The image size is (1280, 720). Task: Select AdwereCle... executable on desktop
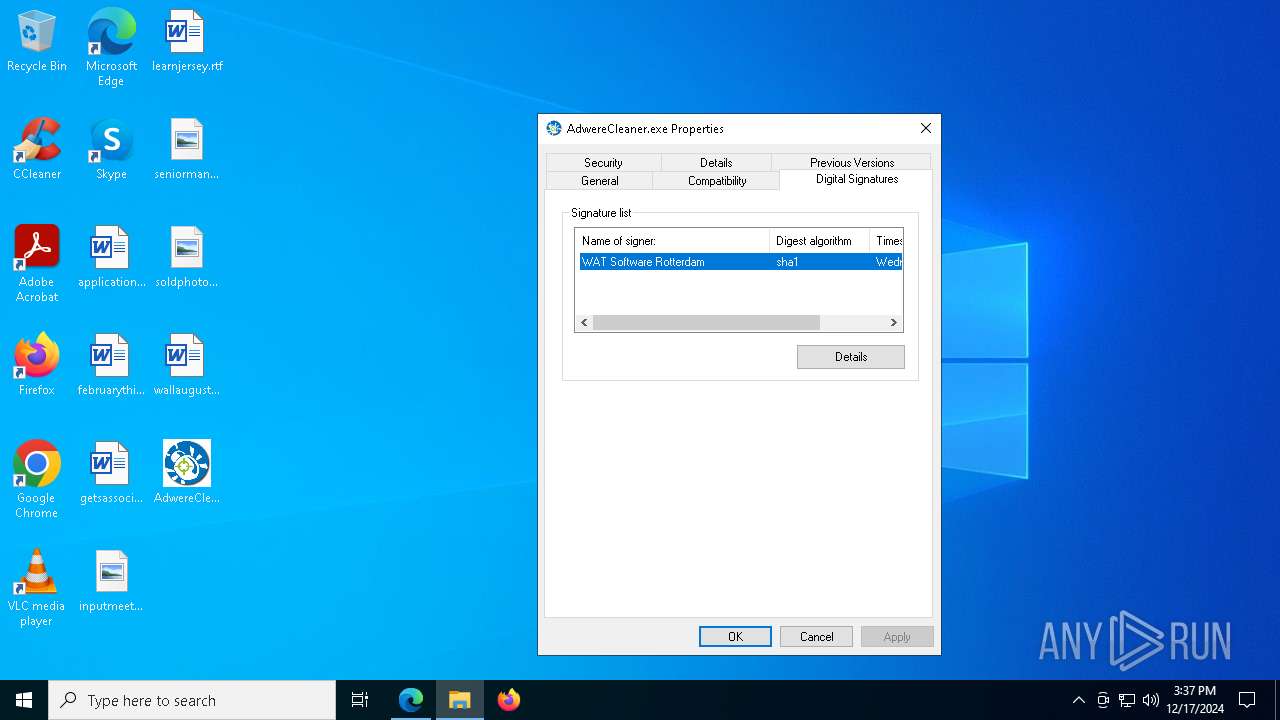coord(187,473)
